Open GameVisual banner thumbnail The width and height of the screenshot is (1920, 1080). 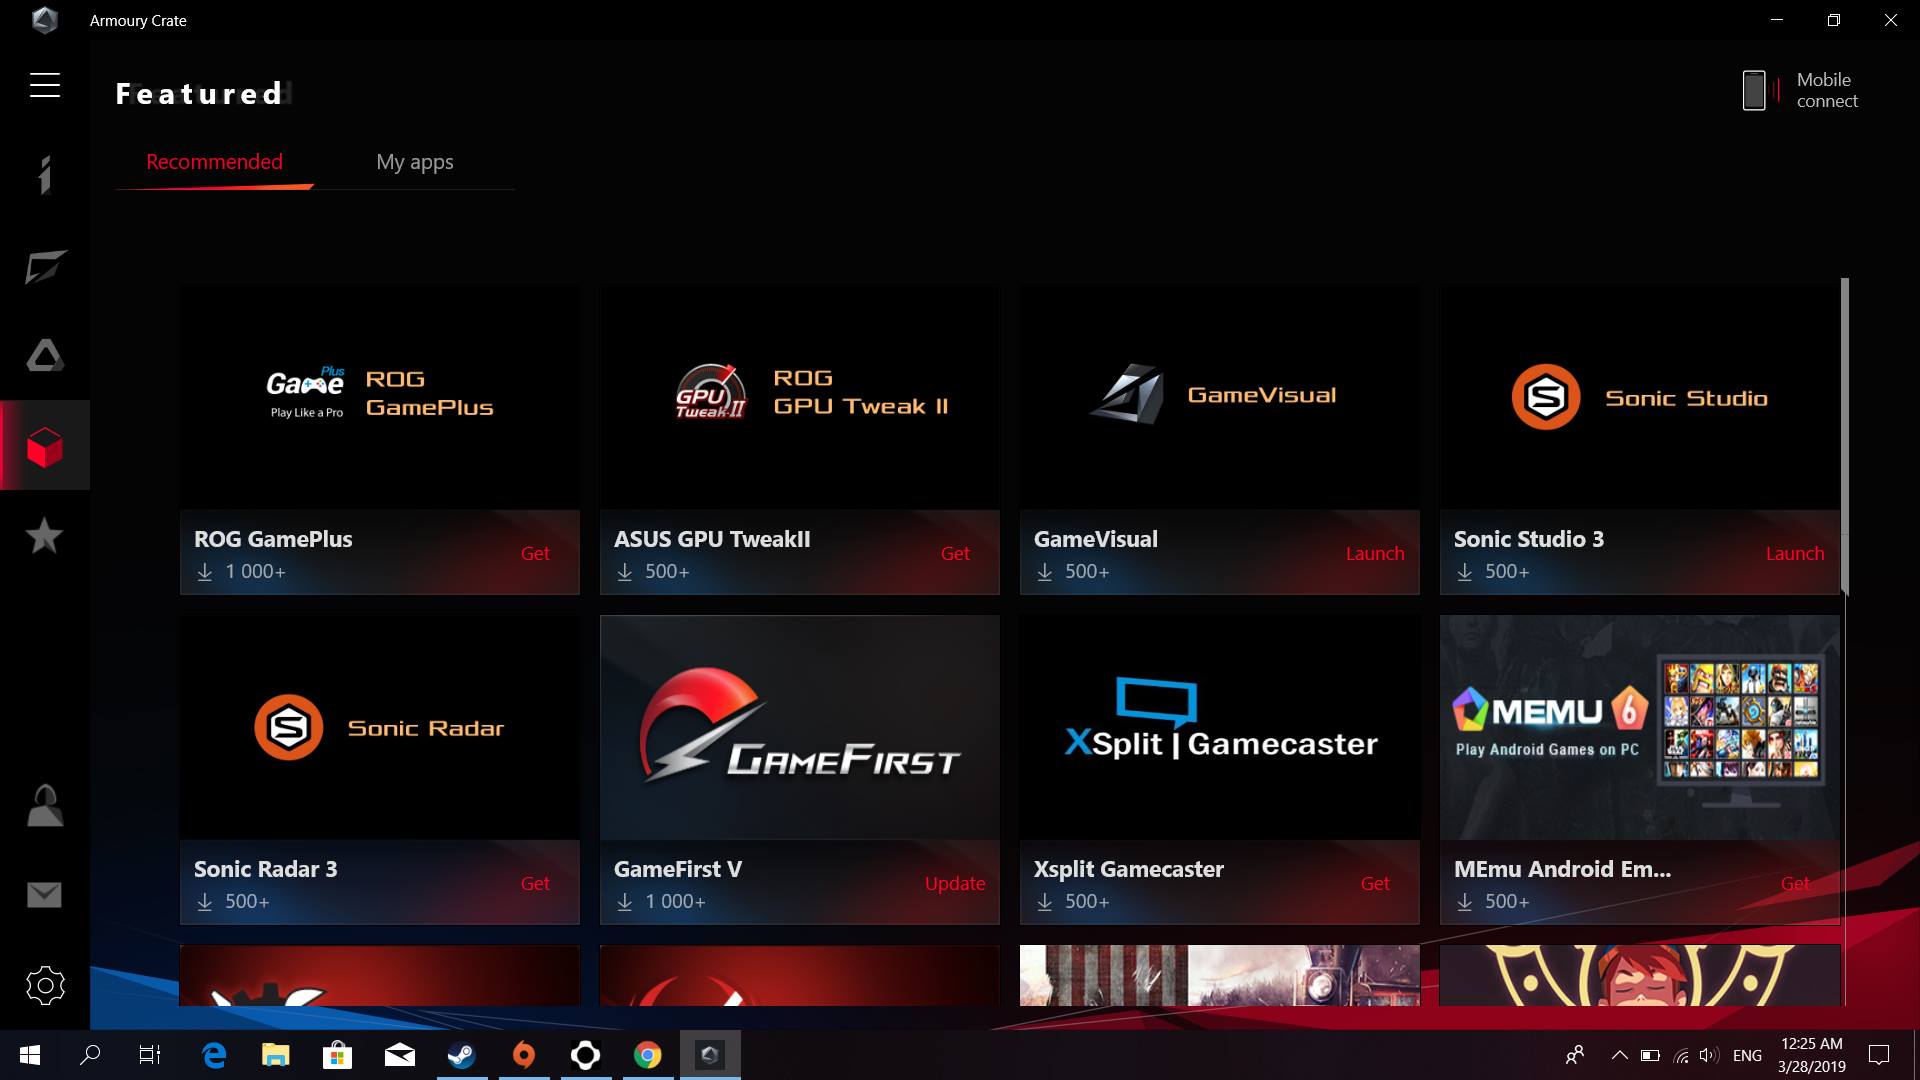[x=1220, y=397]
